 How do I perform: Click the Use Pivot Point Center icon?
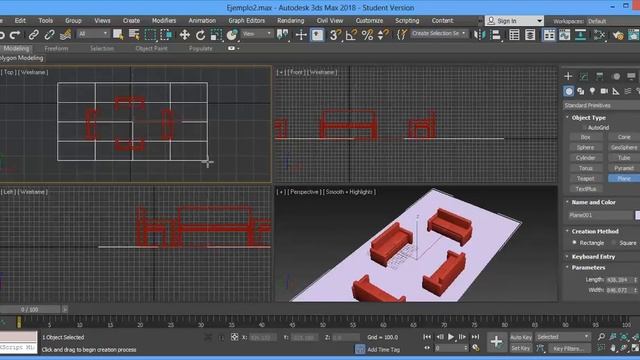click(282, 35)
